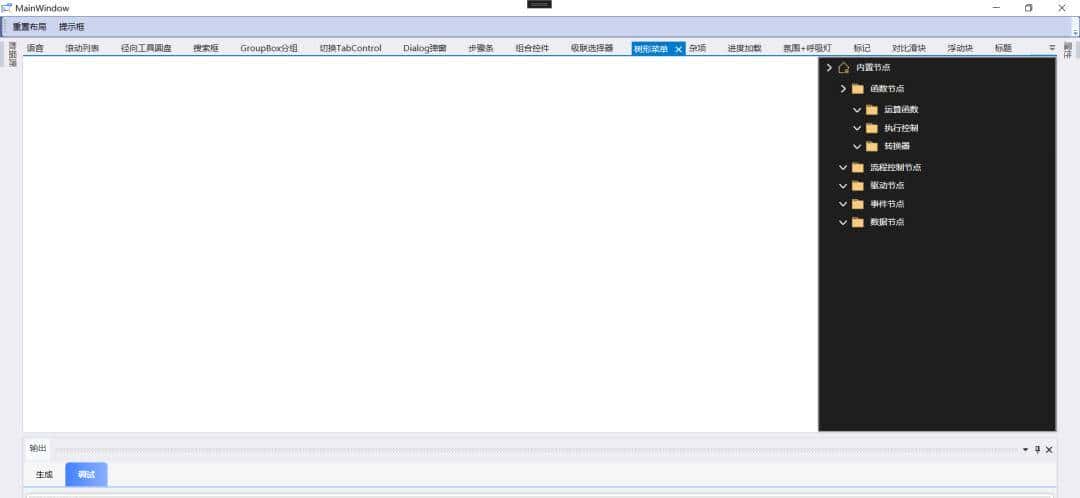Screen dimensions: 1080x498
Task: Toggle the chevron of 转换器
Action: pyautogui.click(x=857, y=146)
